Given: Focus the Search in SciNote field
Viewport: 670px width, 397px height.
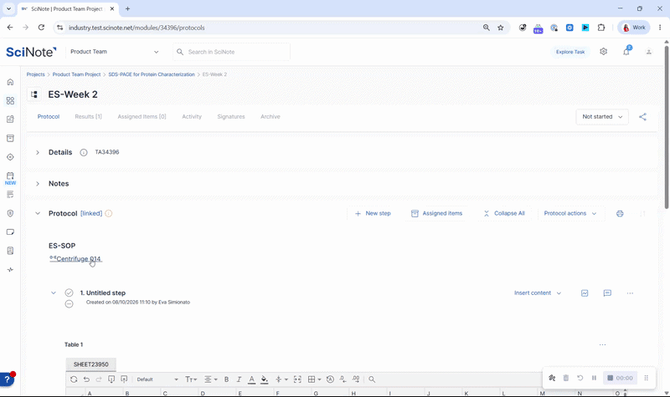Looking at the screenshot, I should tap(232, 52).
